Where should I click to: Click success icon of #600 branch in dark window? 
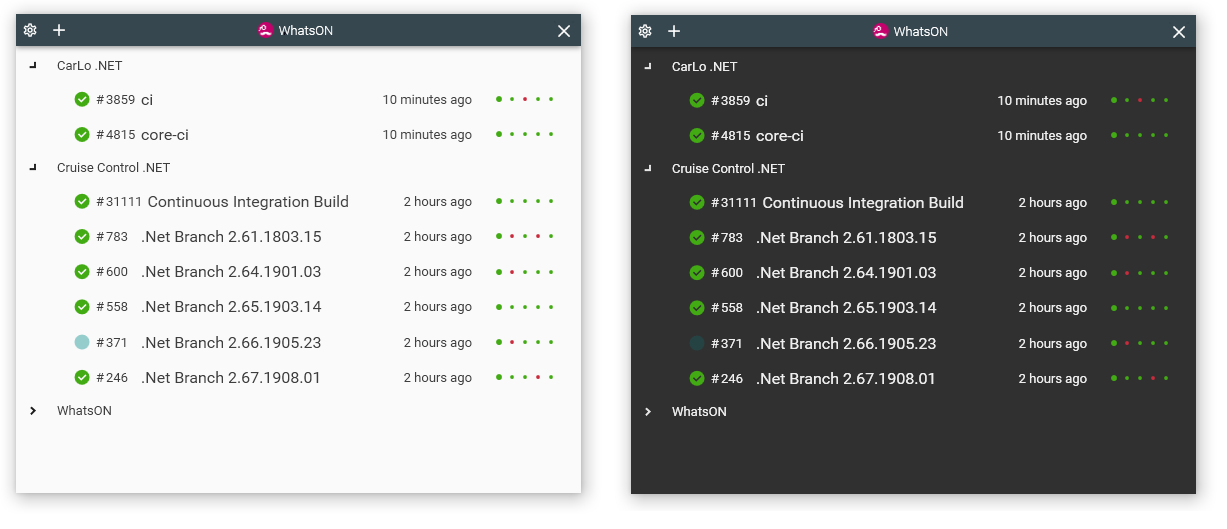(697, 272)
